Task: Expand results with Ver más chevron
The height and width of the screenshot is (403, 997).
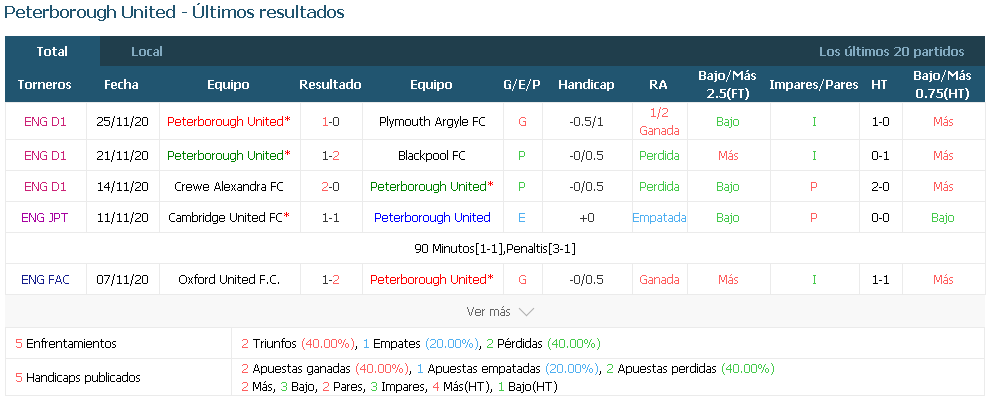Action: tap(500, 311)
